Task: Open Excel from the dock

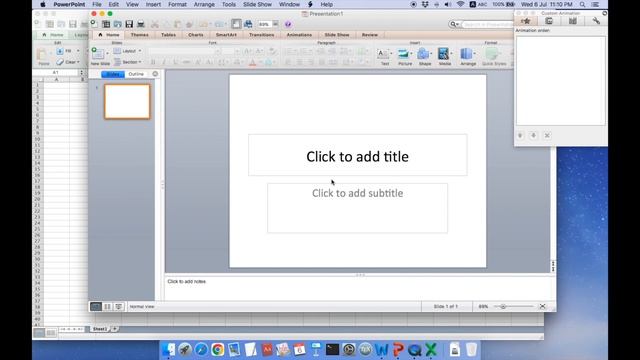Action: point(431,349)
